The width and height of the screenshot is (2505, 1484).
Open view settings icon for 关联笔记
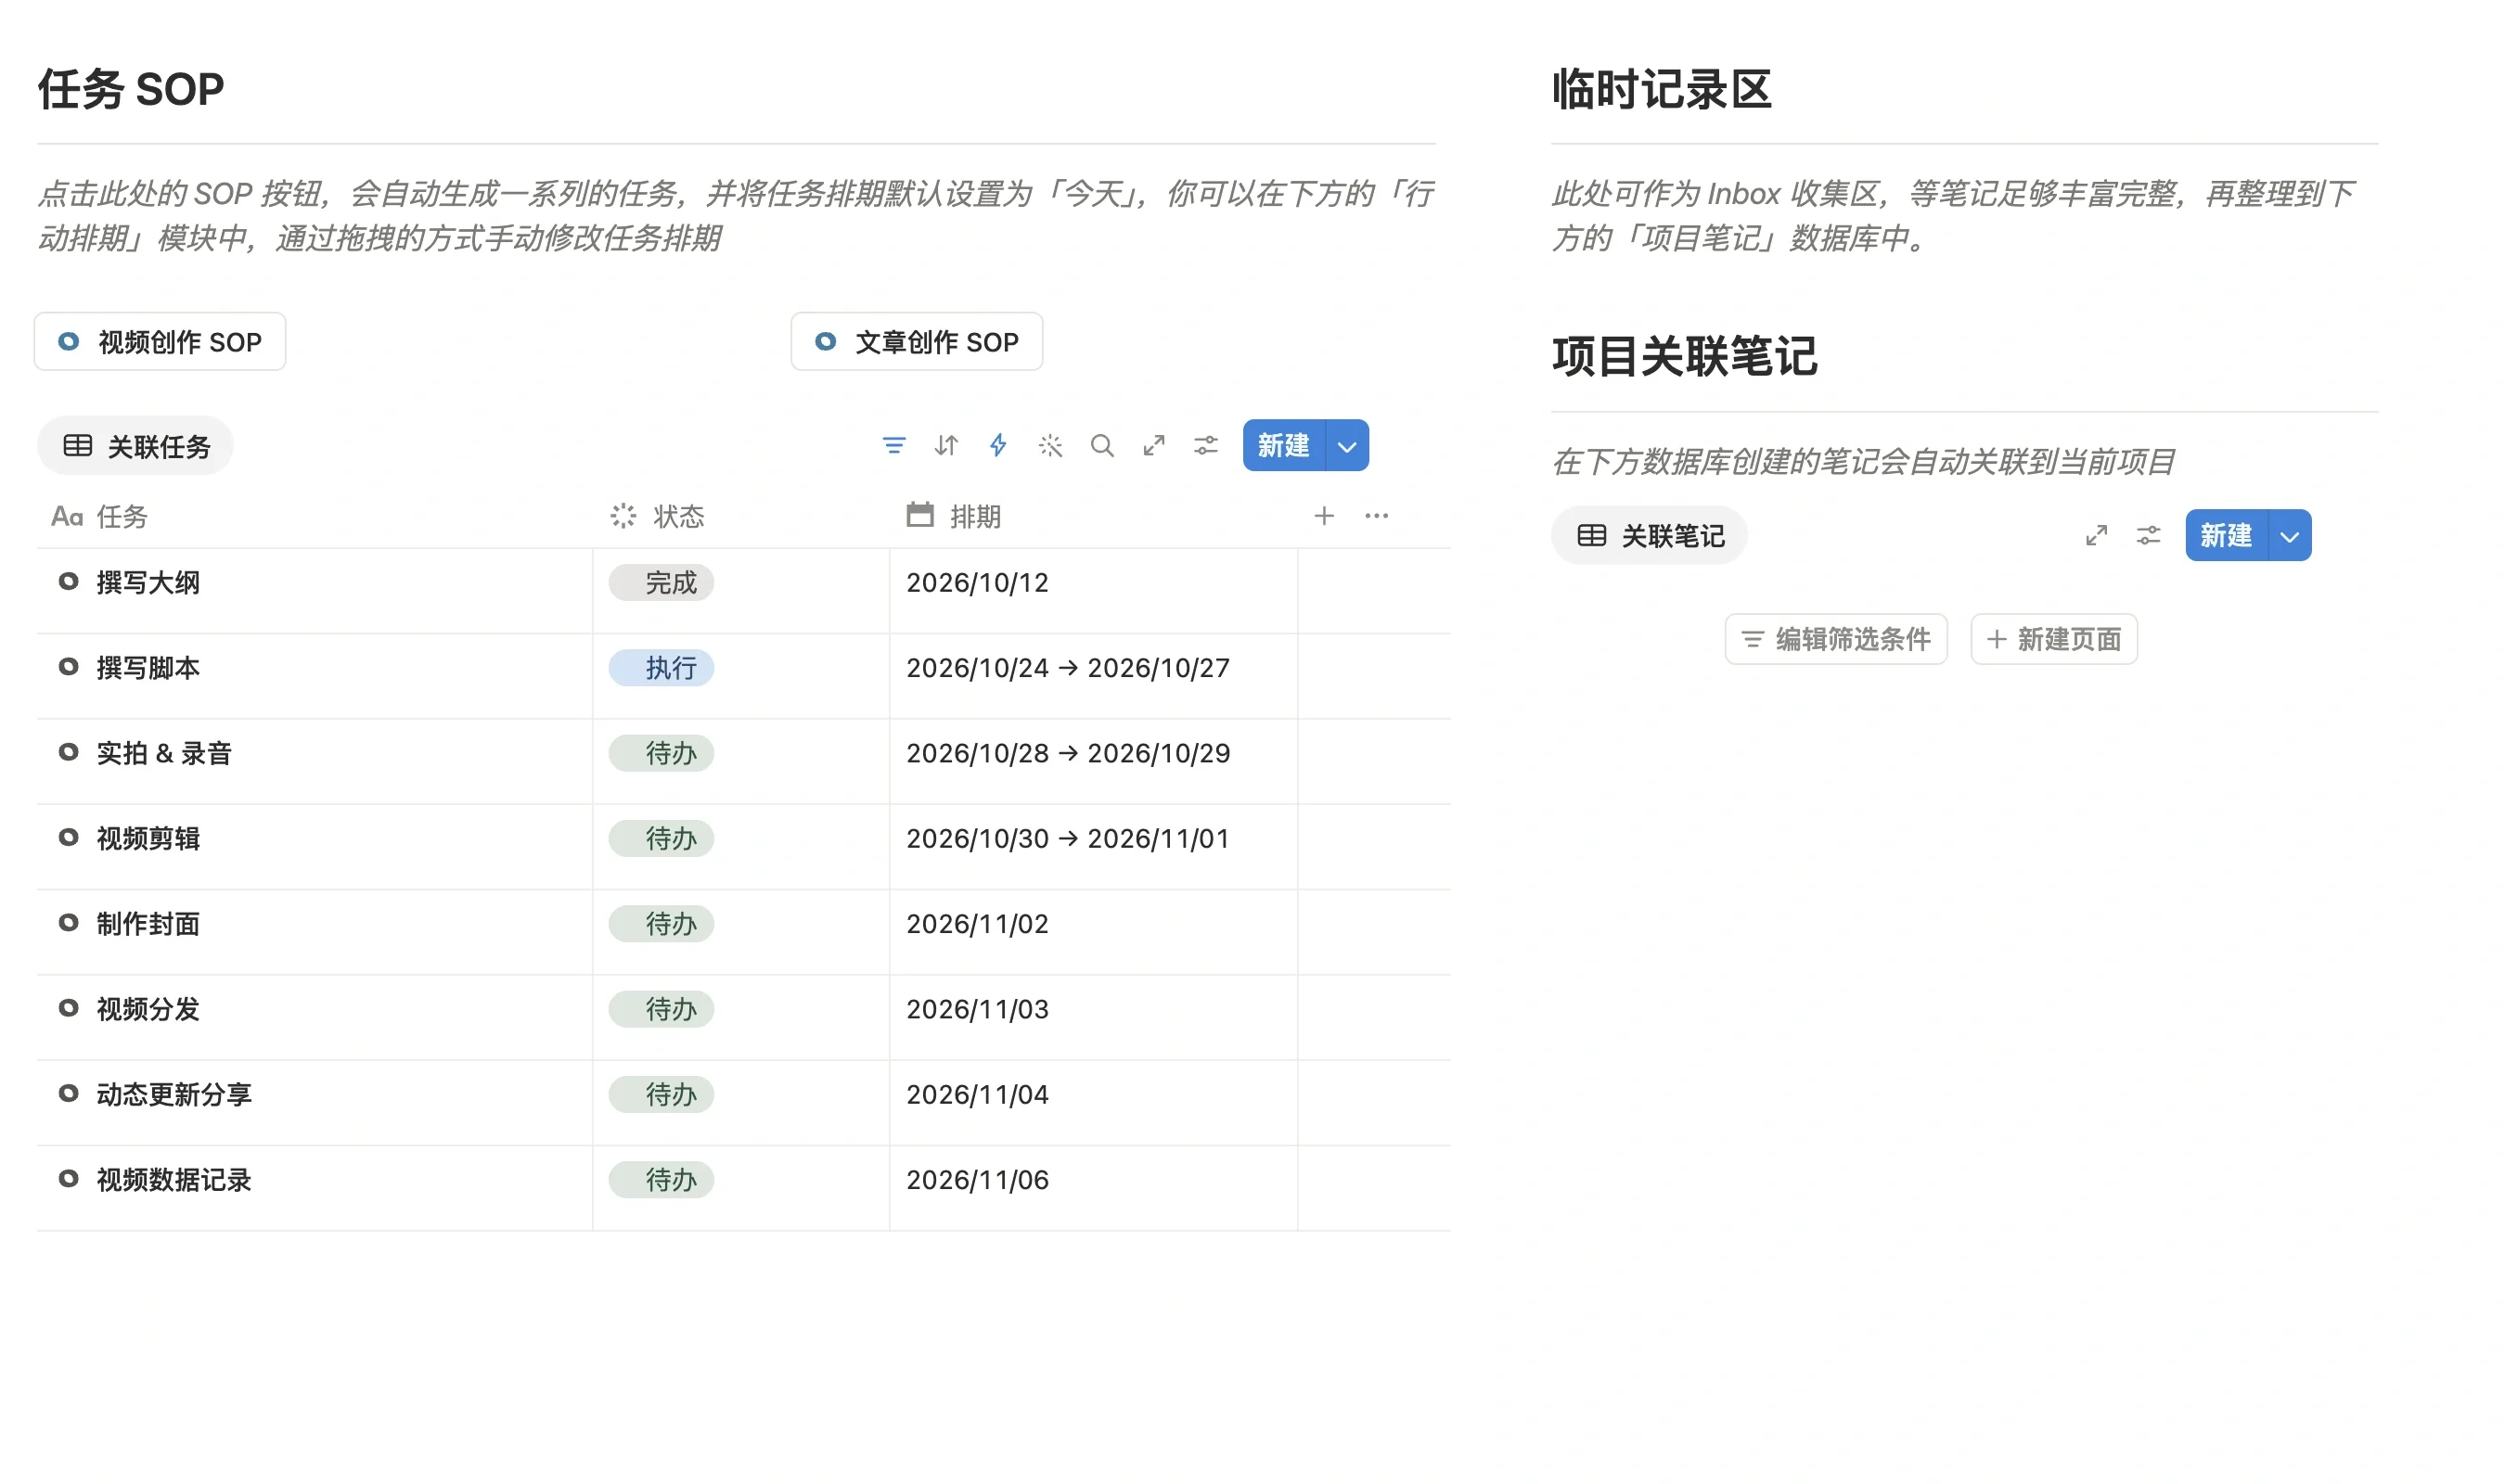2148,536
